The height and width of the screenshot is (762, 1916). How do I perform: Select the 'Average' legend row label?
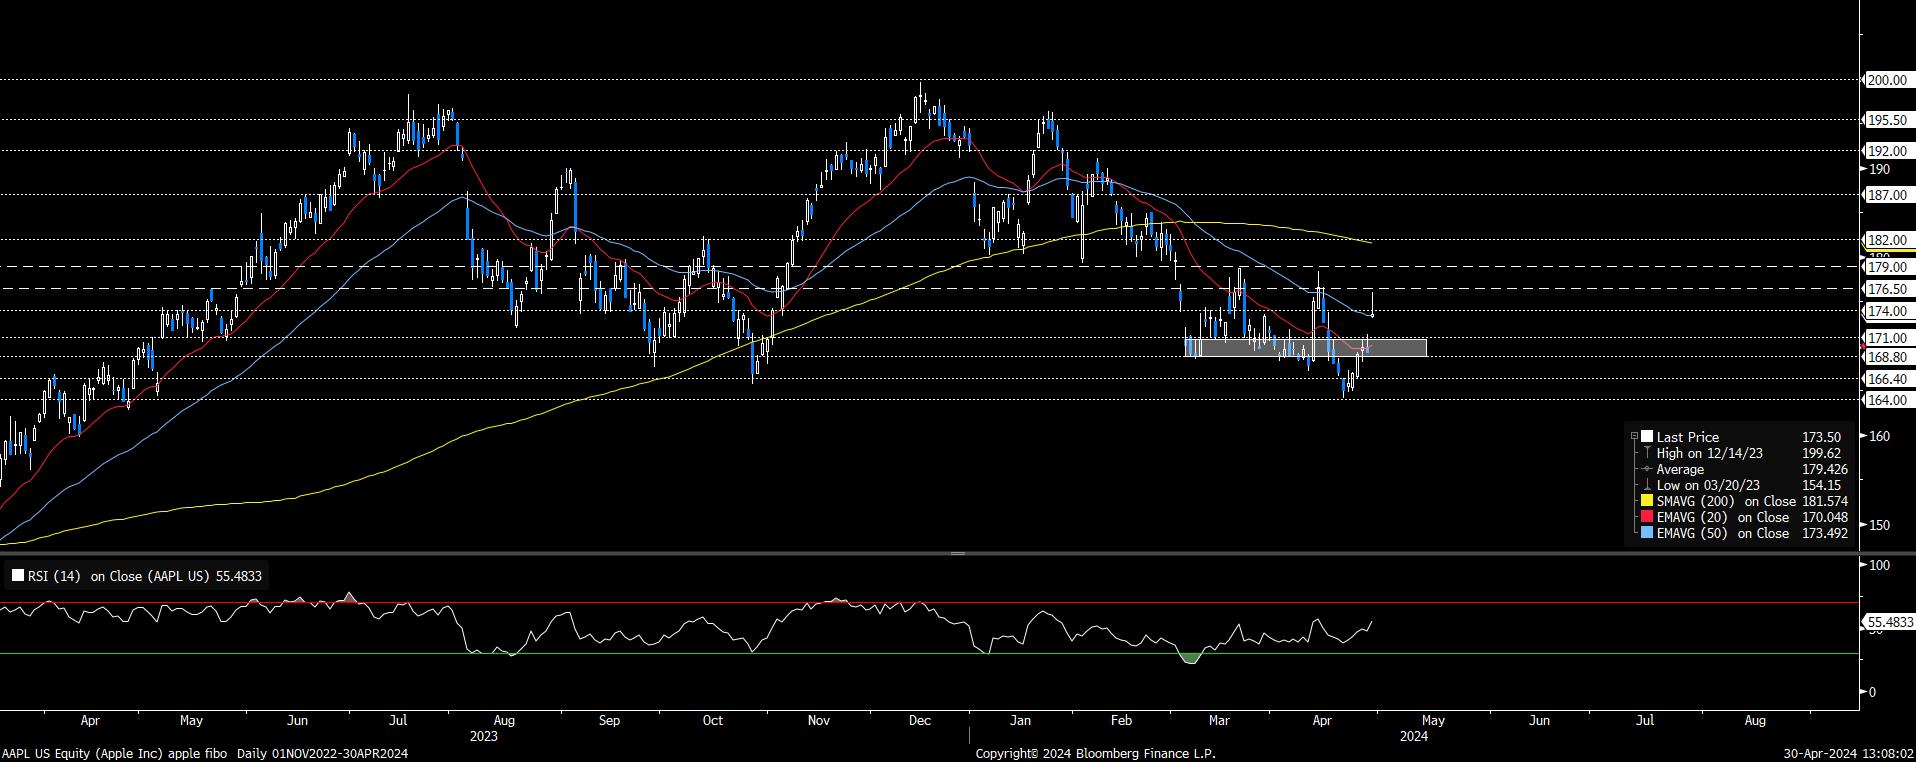click(1680, 469)
